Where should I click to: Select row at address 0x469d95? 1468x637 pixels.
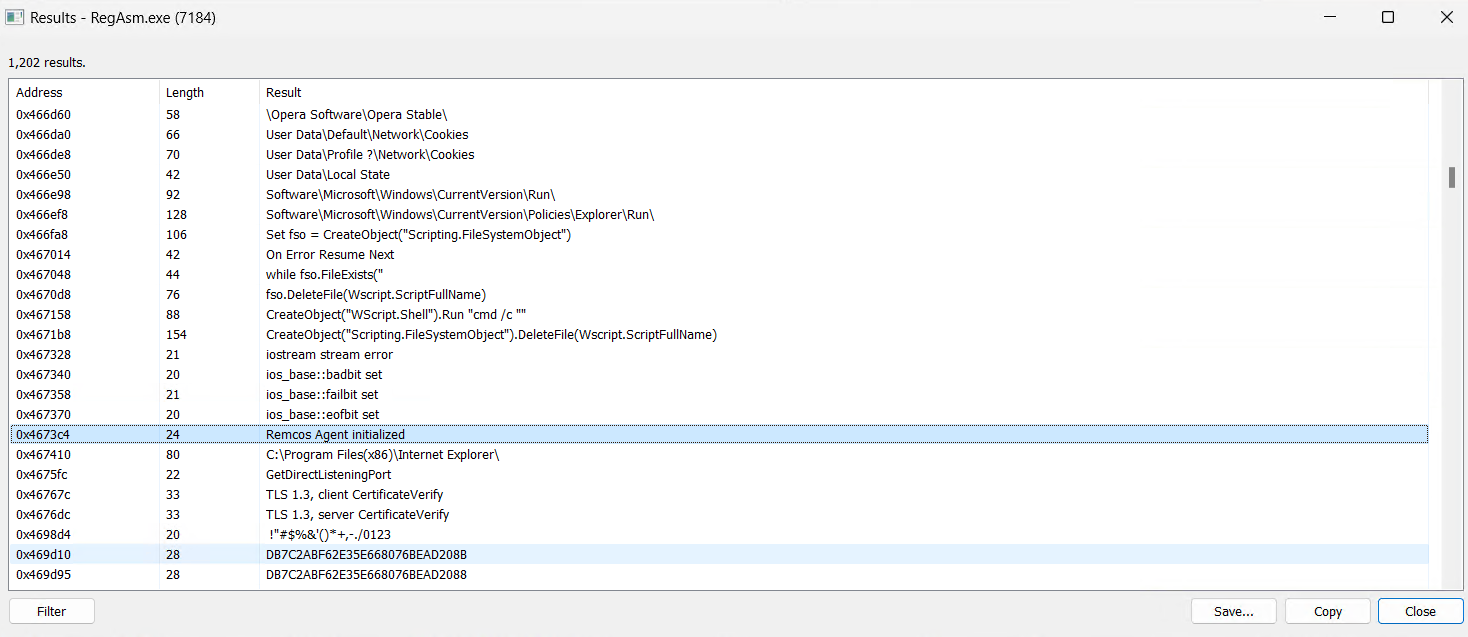point(42,574)
